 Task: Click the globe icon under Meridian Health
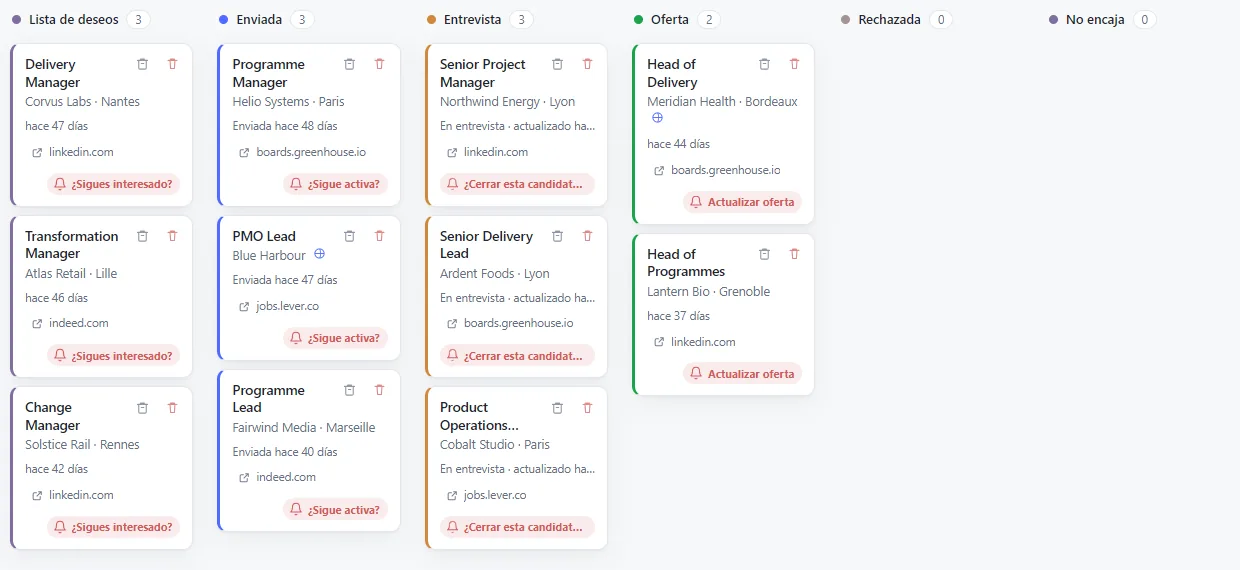coord(658,118)
